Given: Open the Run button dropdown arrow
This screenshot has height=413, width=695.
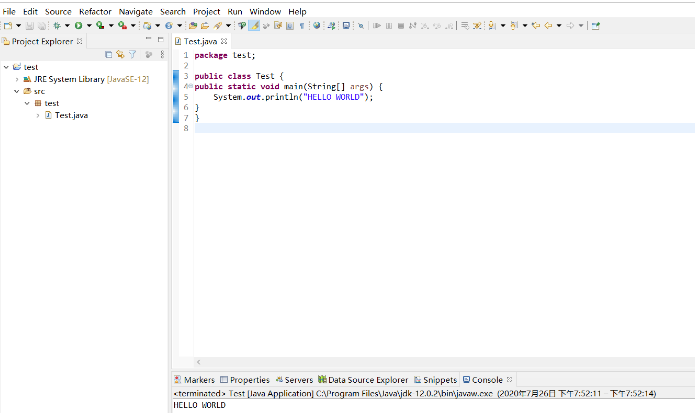Looking at the screenshot, I should click(x=89, y=26).
